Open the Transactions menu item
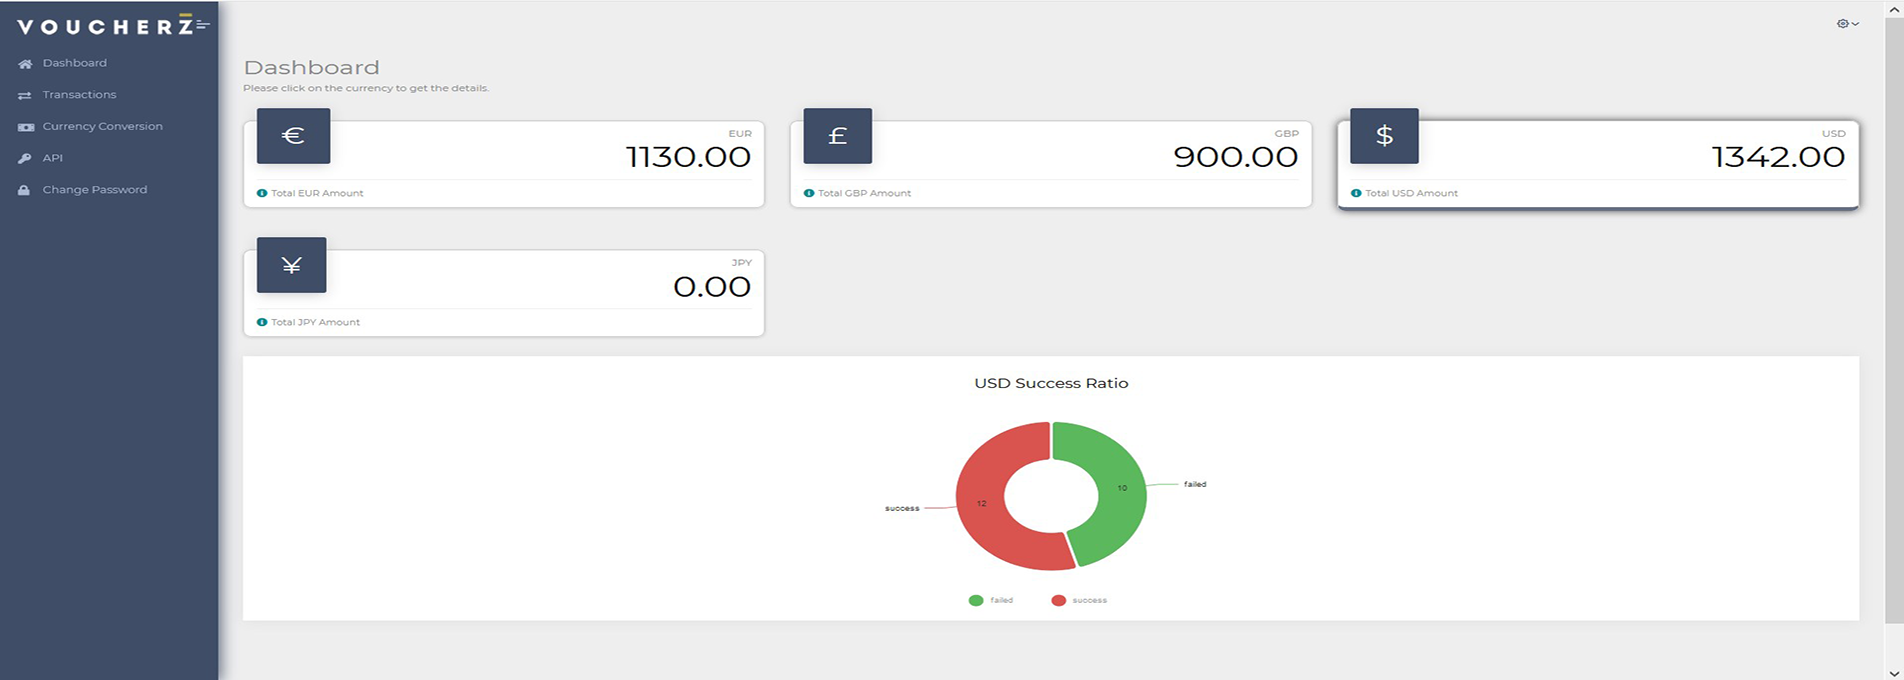The image size is (1904, 680). (79, 95)
